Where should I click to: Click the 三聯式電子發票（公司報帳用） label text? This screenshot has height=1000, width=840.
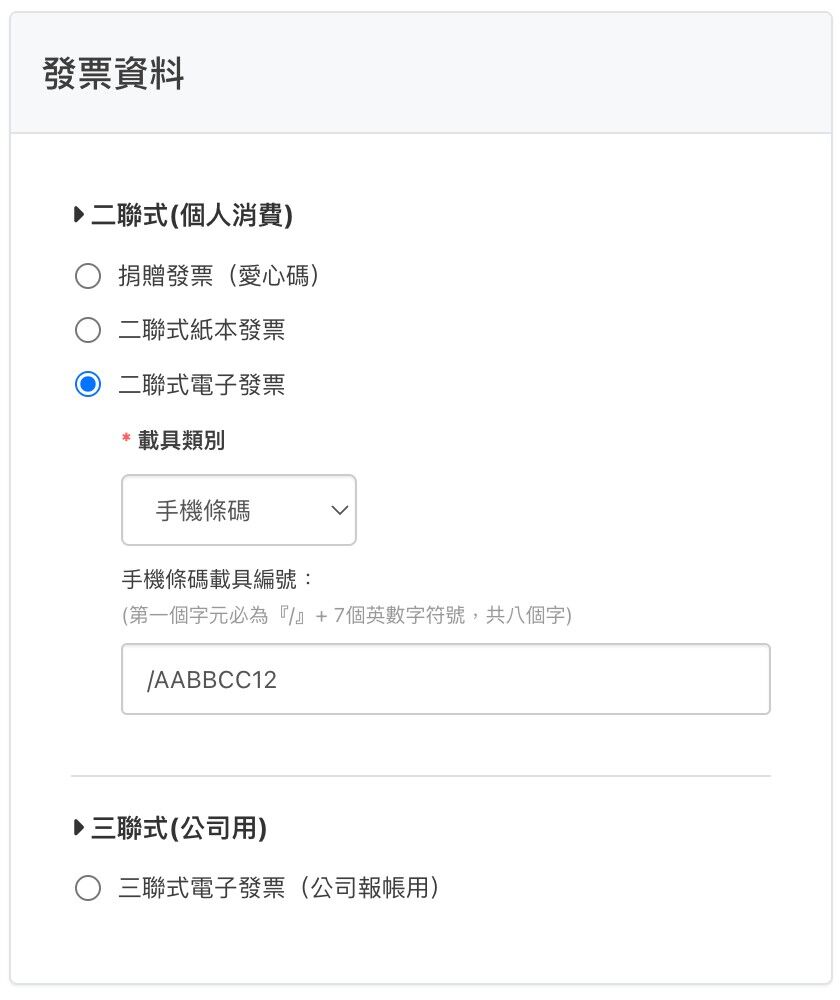pyautogui.click(x=279, y=887)
